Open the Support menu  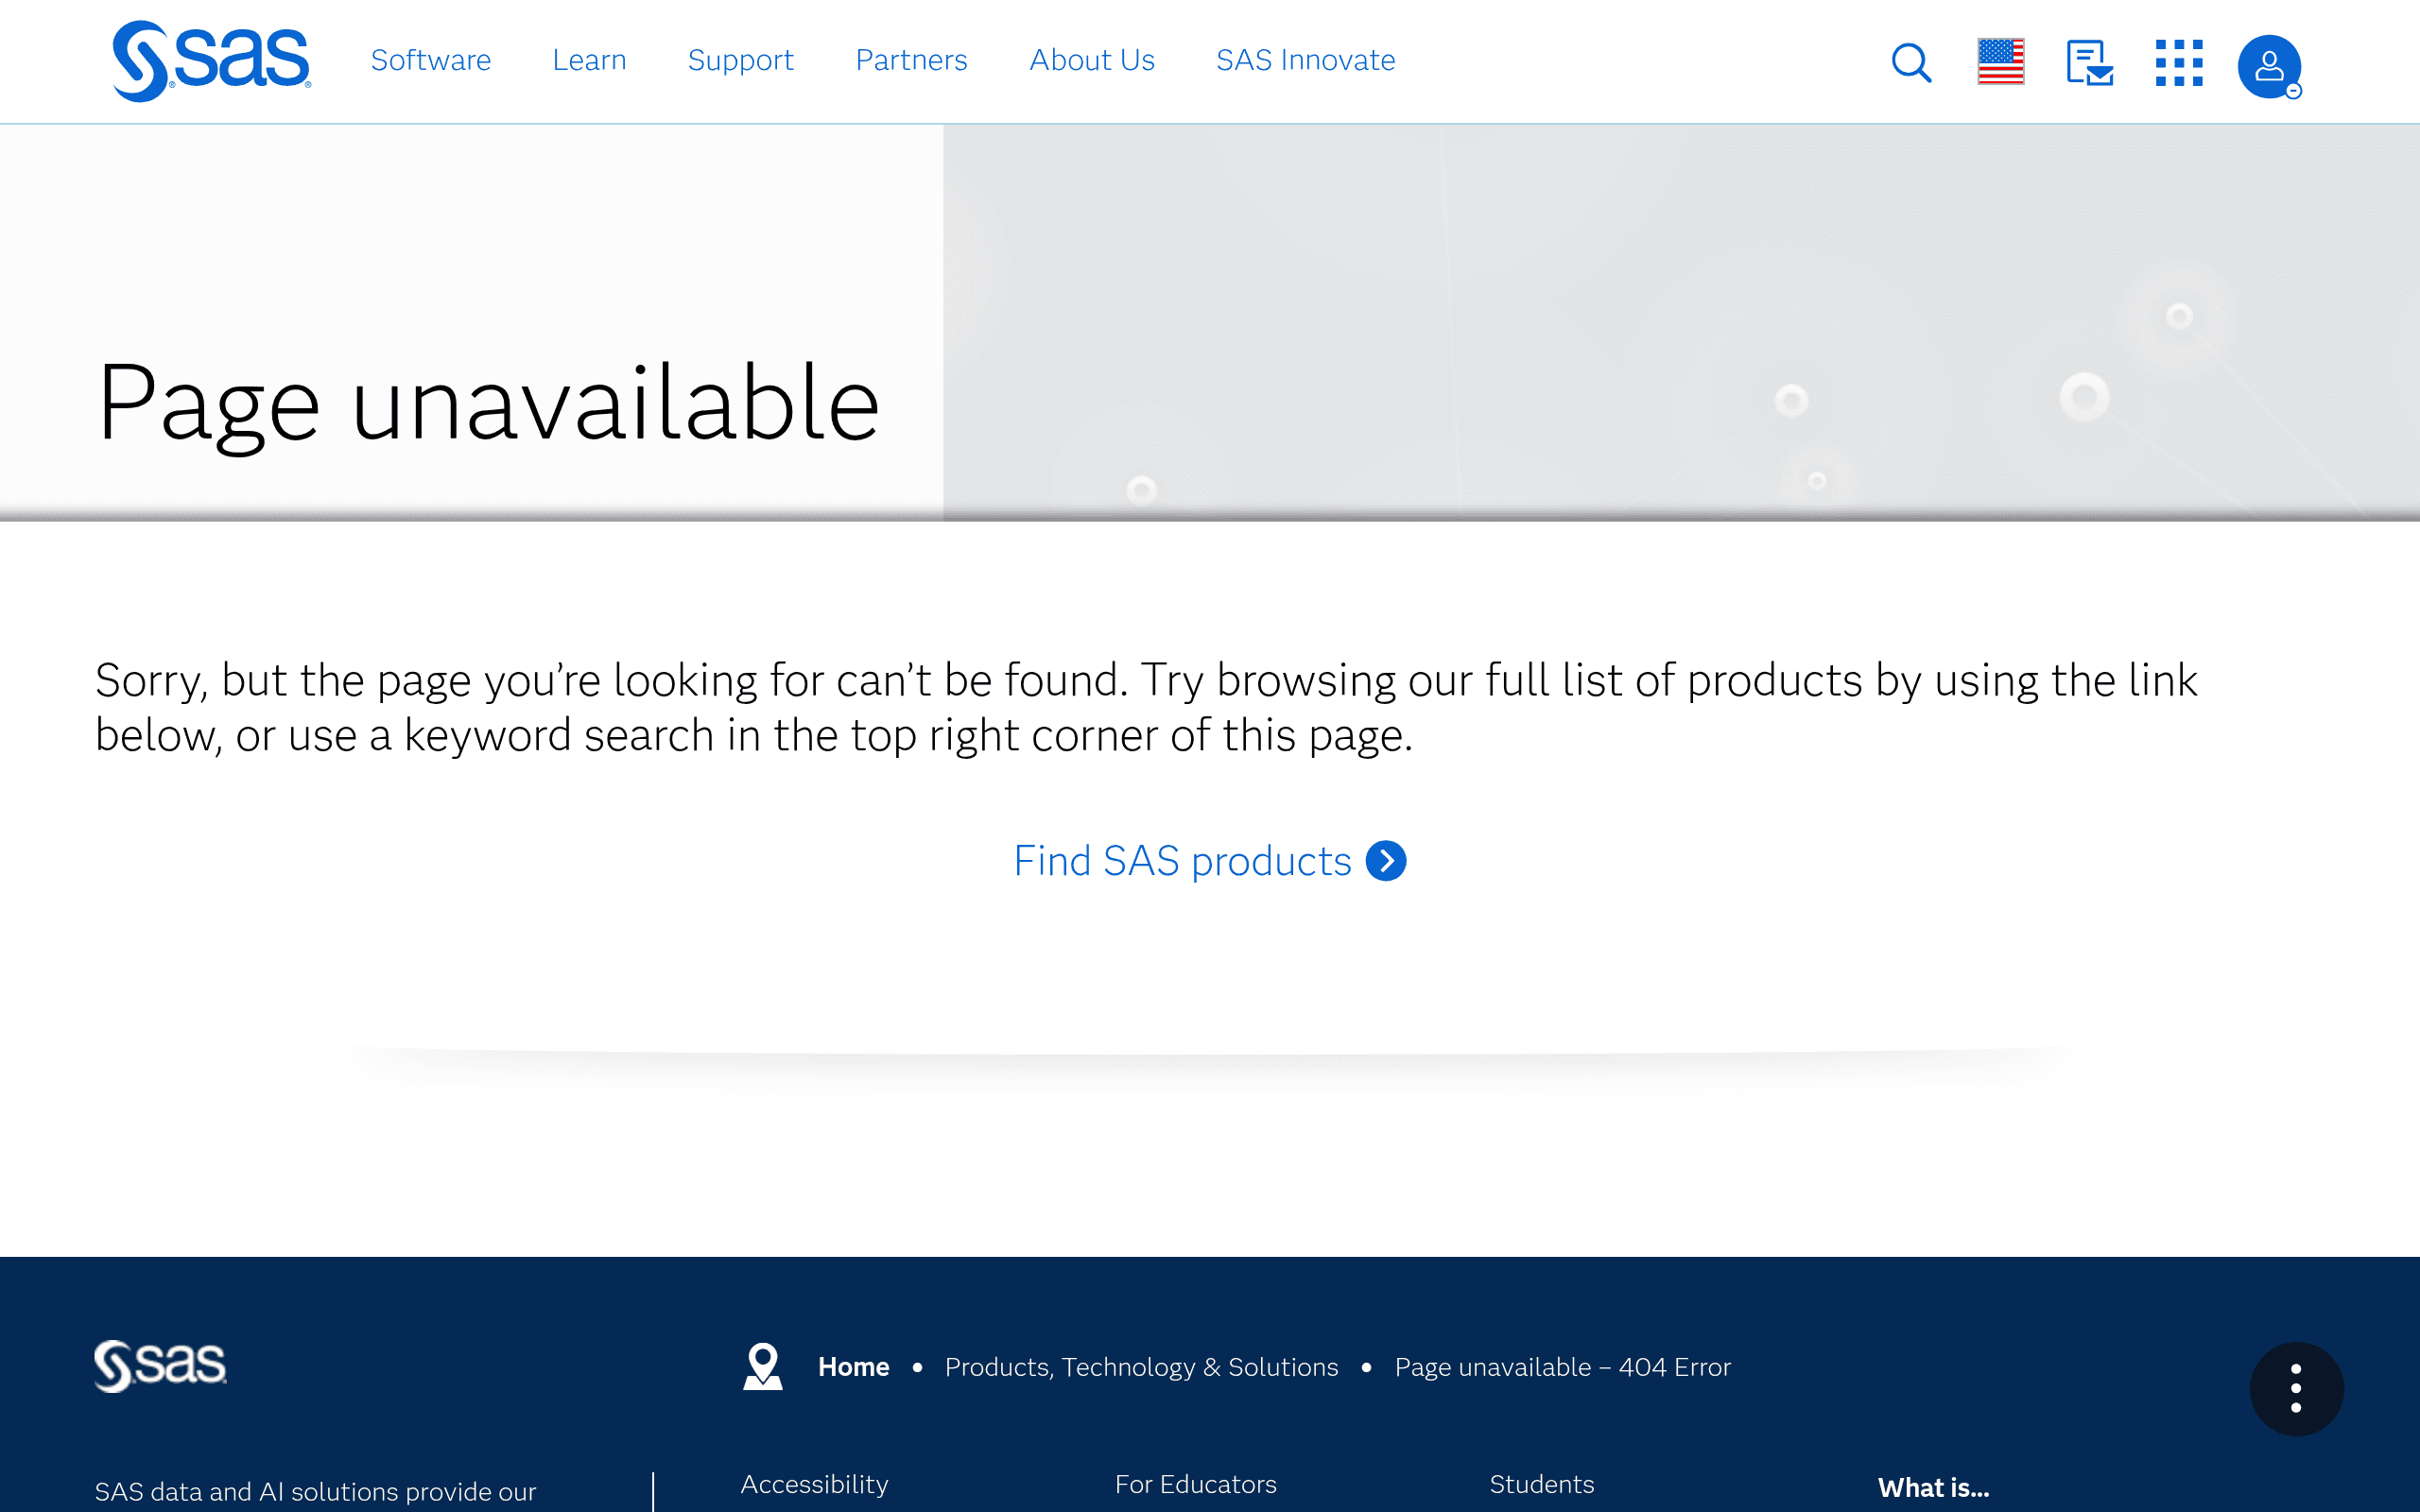741,60
